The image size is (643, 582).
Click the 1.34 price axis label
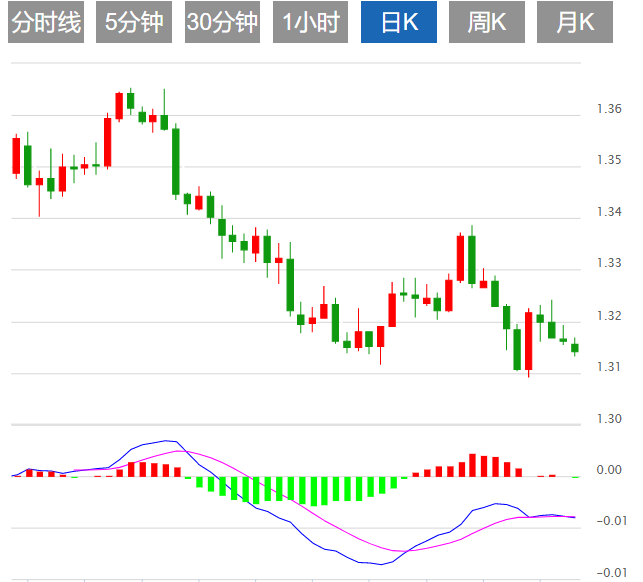click(609, 212)
